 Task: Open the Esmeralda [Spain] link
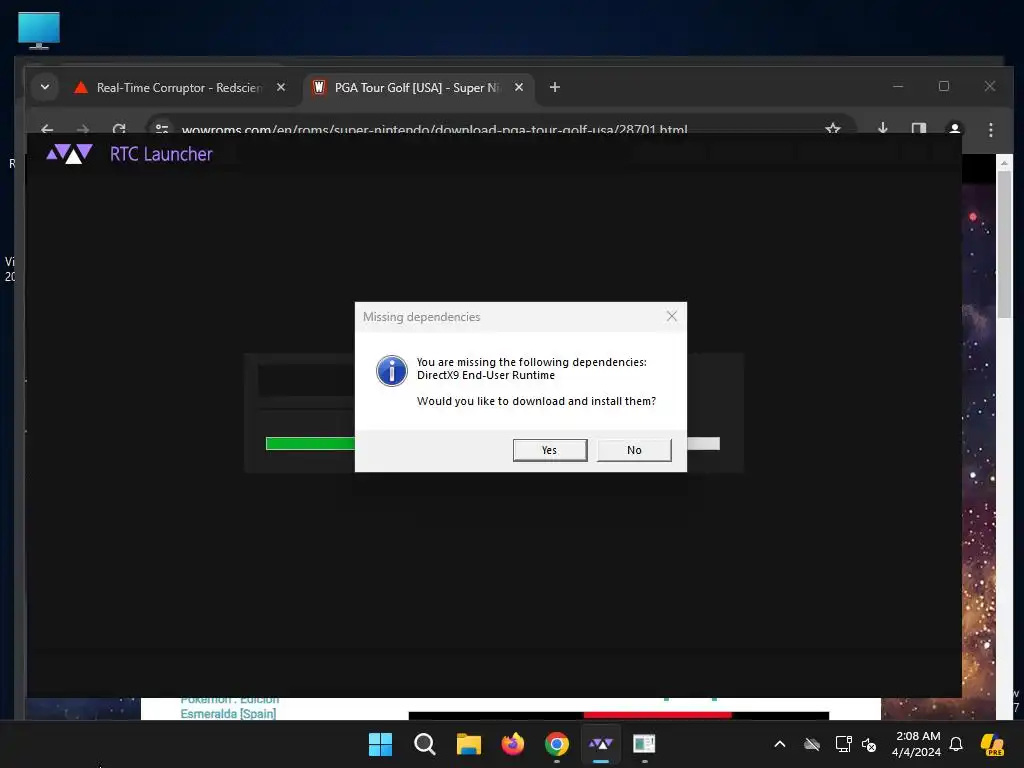pyautogui.click(x=228, y=714)
